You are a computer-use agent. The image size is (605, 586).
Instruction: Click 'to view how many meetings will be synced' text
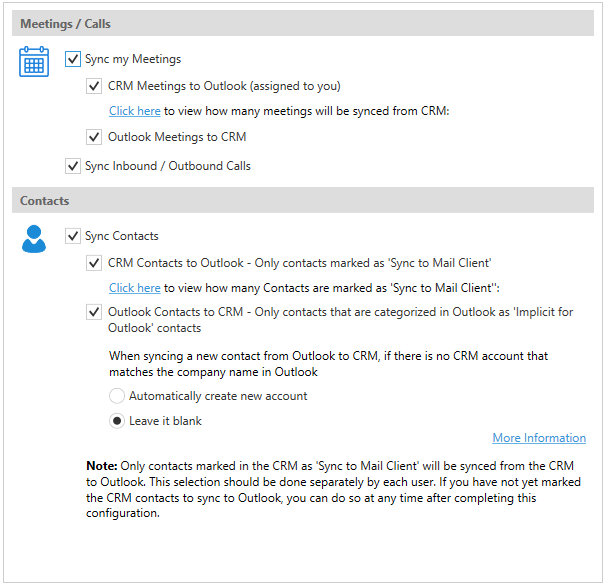coord(307,111)
